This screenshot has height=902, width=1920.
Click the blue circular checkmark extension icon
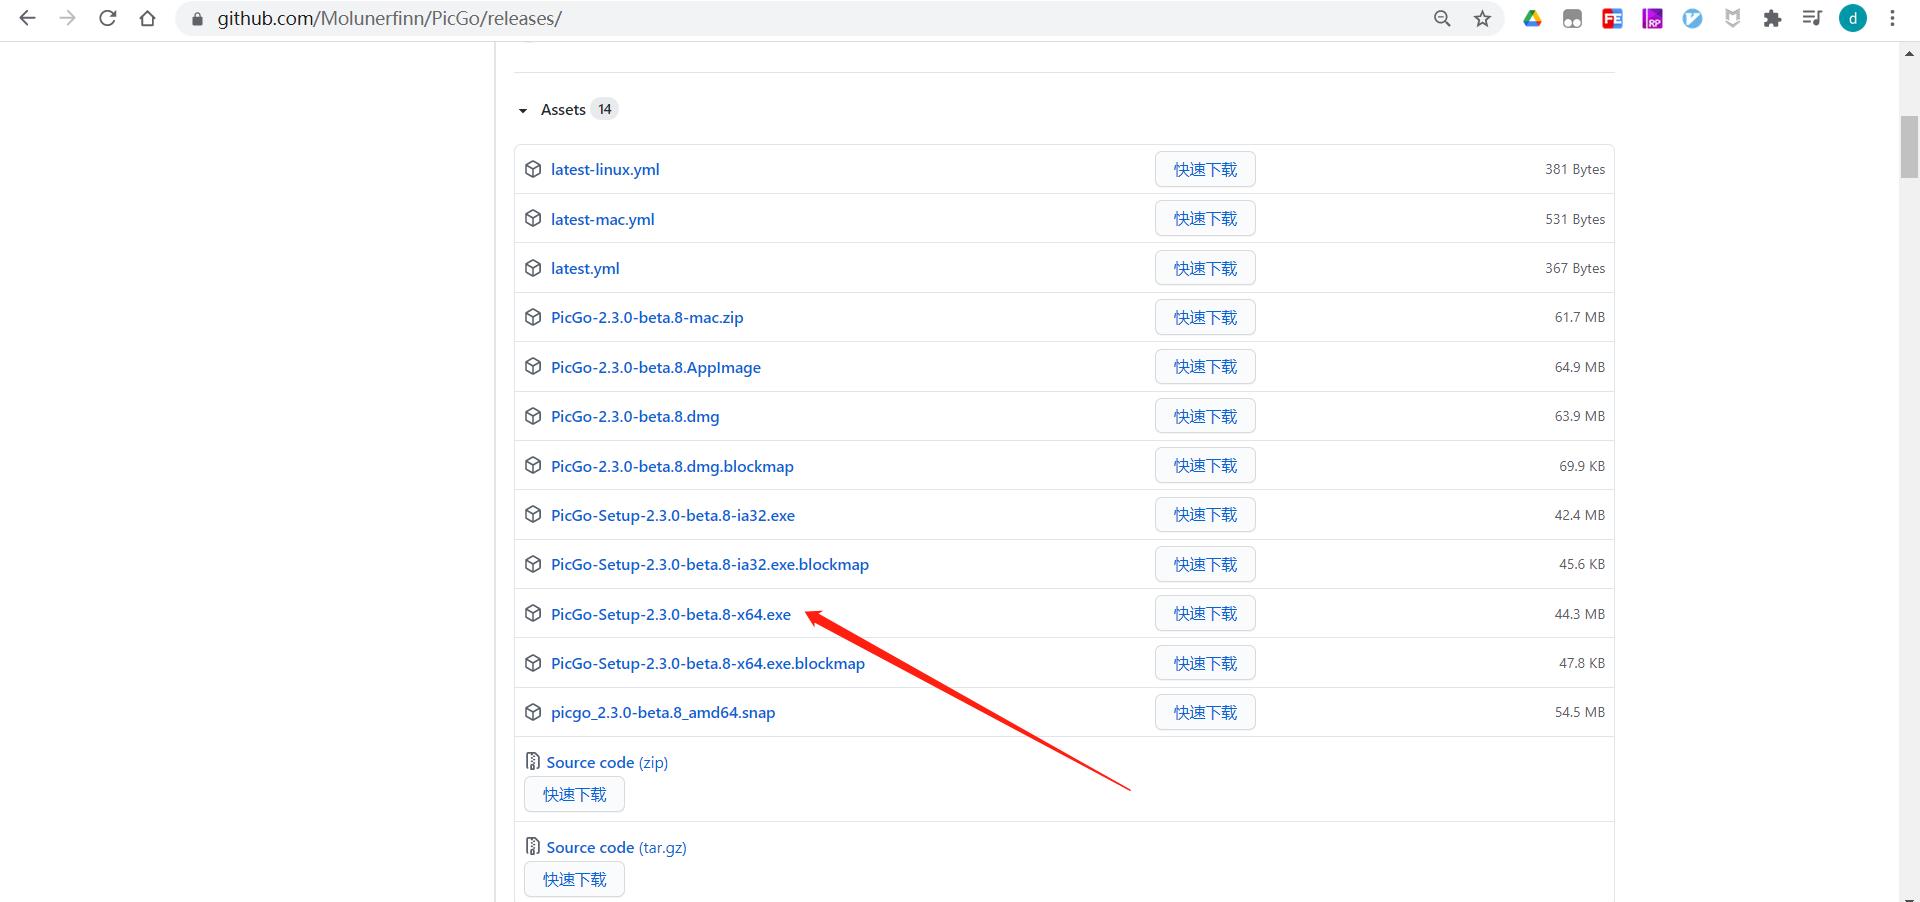coord(1692,18)
